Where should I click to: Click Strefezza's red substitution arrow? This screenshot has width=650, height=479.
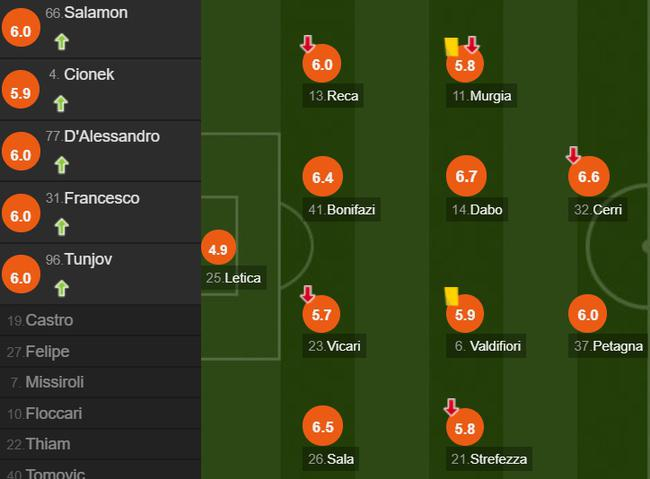(x=451, y=407)
